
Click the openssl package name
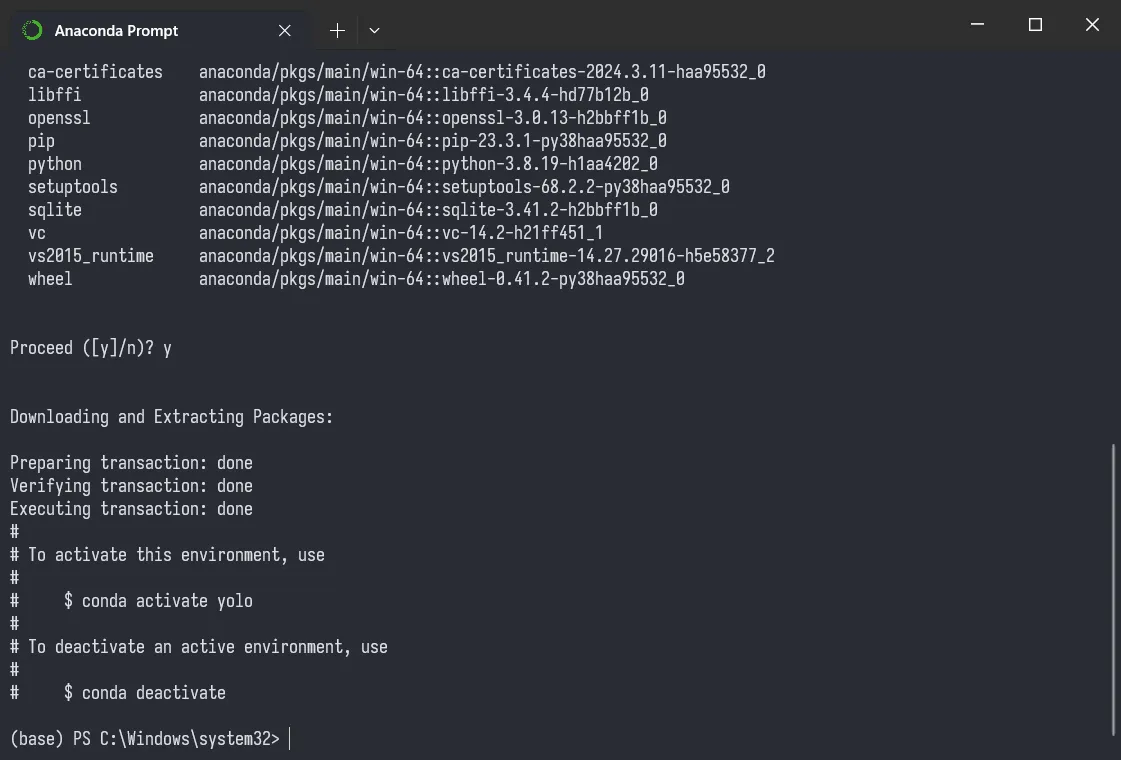pyautogui.click(x=59, y=118)
